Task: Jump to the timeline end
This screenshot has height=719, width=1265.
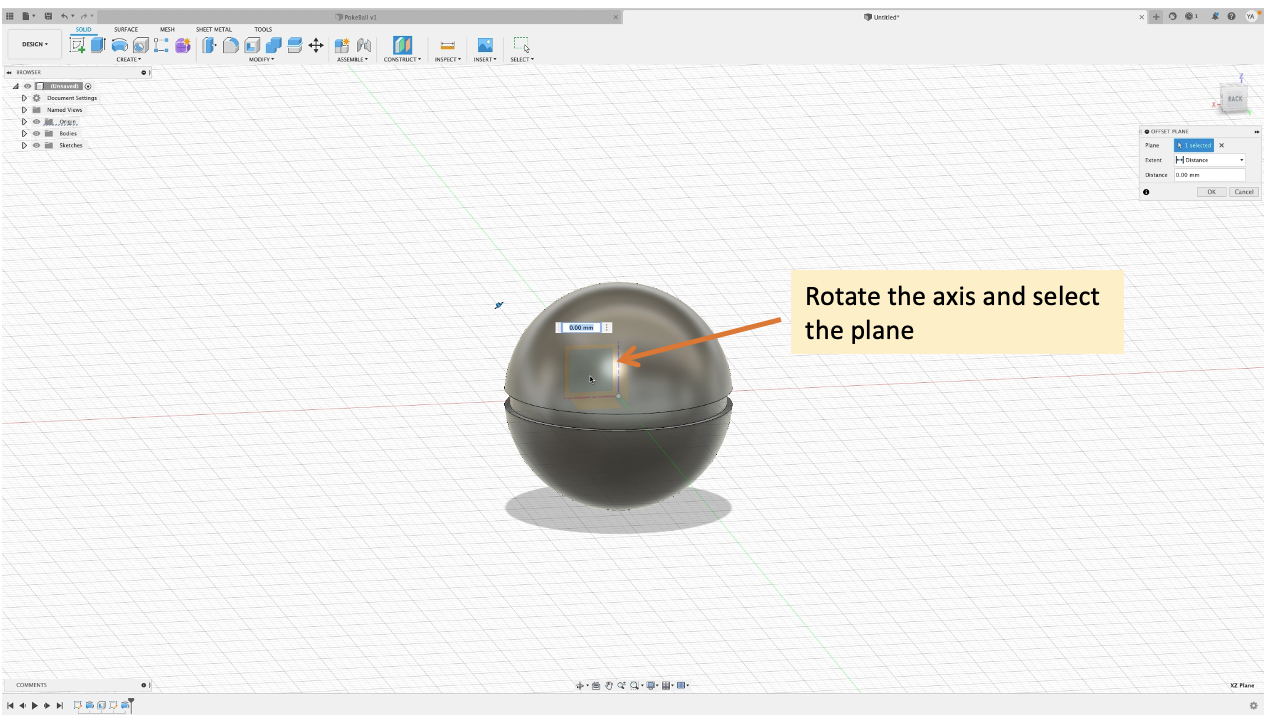Action: [x=60, y=705]
